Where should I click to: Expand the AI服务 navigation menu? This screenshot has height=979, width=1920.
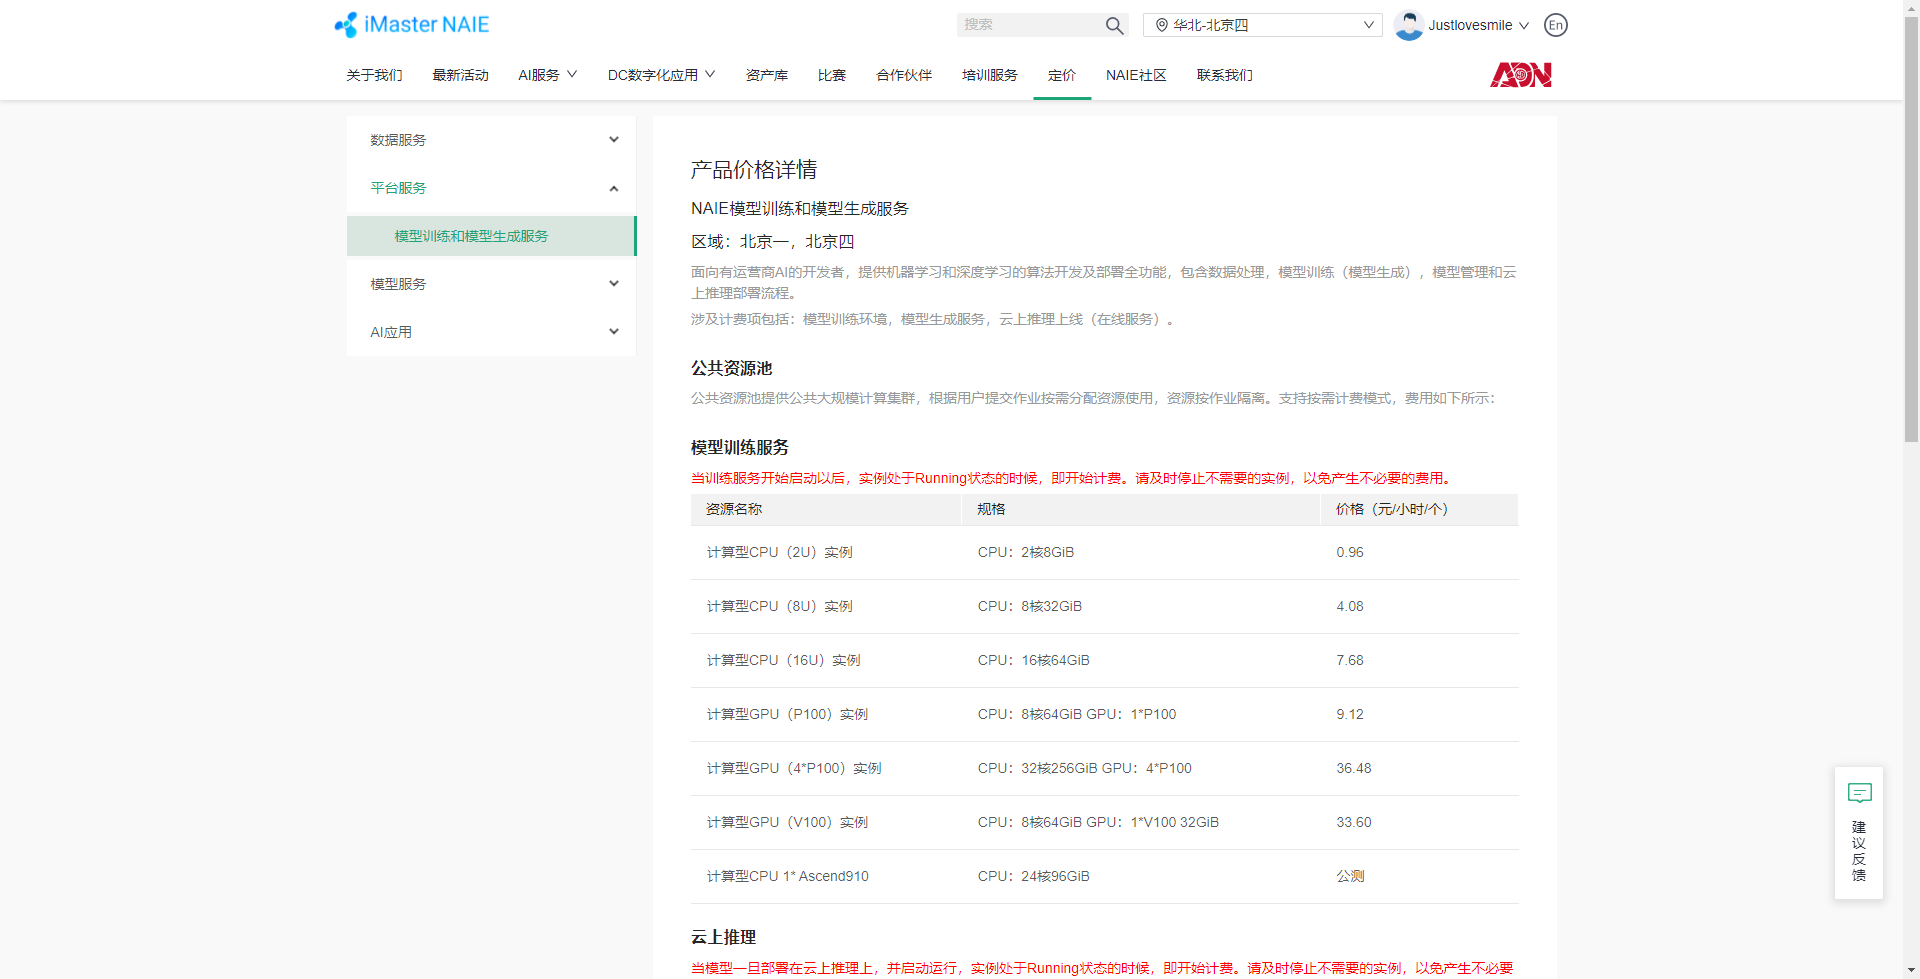pyautogui.click(x=547, y=75)
